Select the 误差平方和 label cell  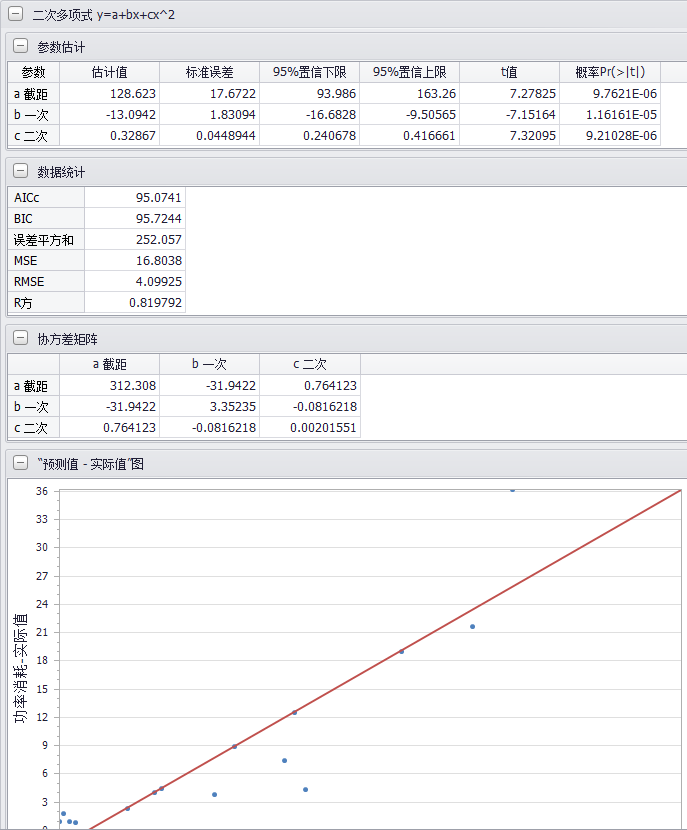coord(46,240)
